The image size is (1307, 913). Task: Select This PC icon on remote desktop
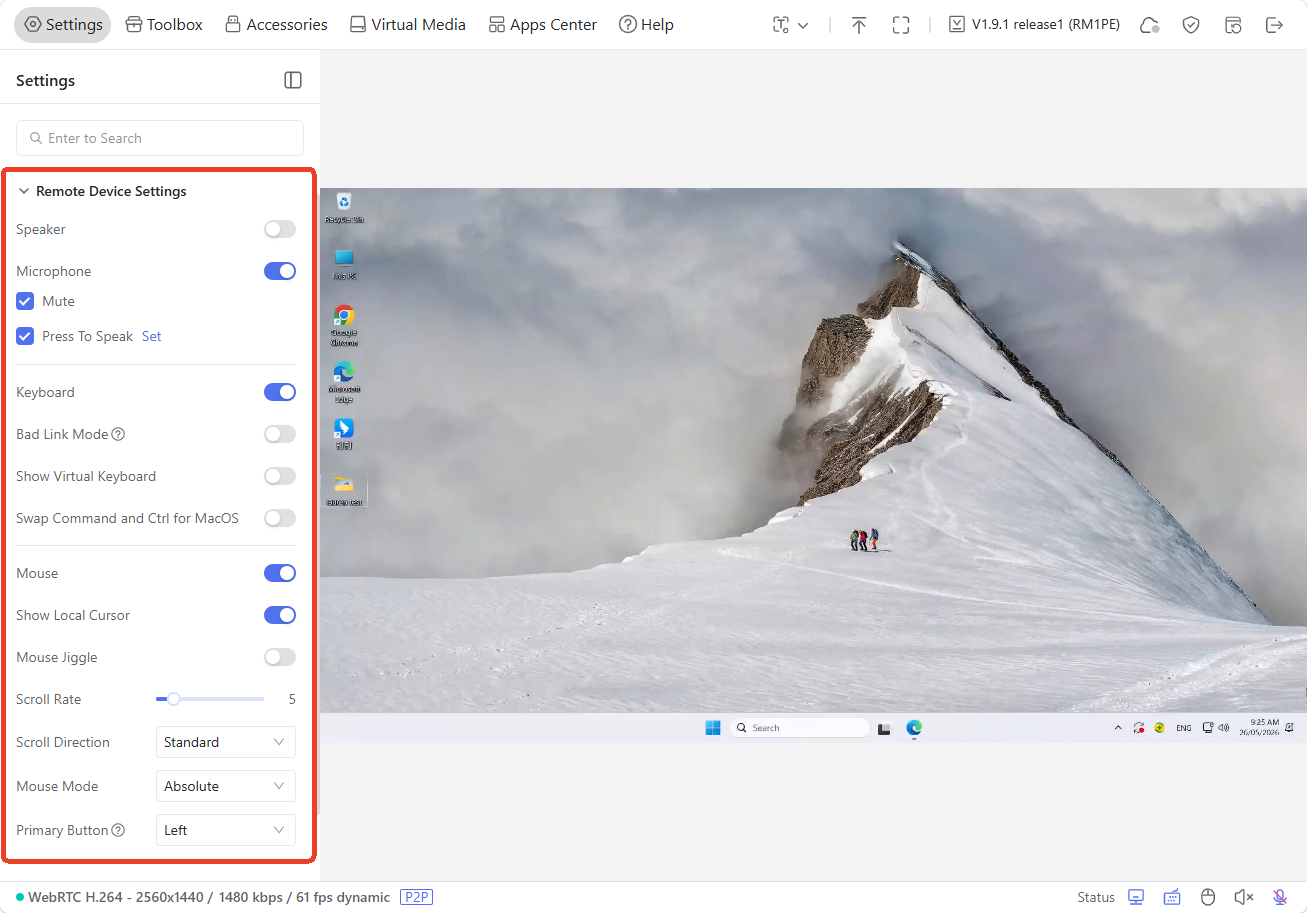click(x=344, y=264)
